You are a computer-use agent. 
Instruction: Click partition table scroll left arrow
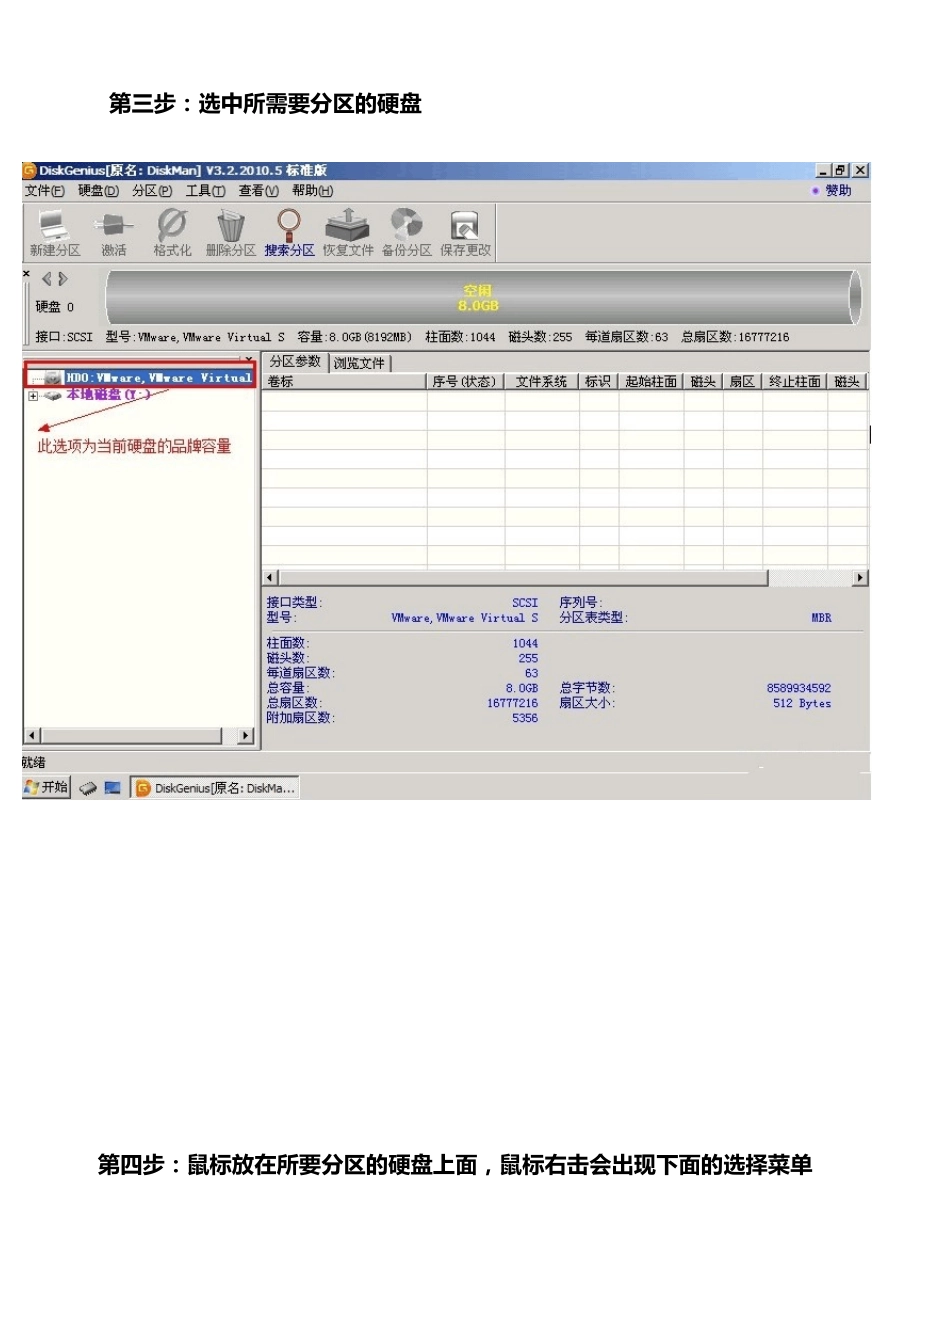pyautogui.click(x=270, y=578)
